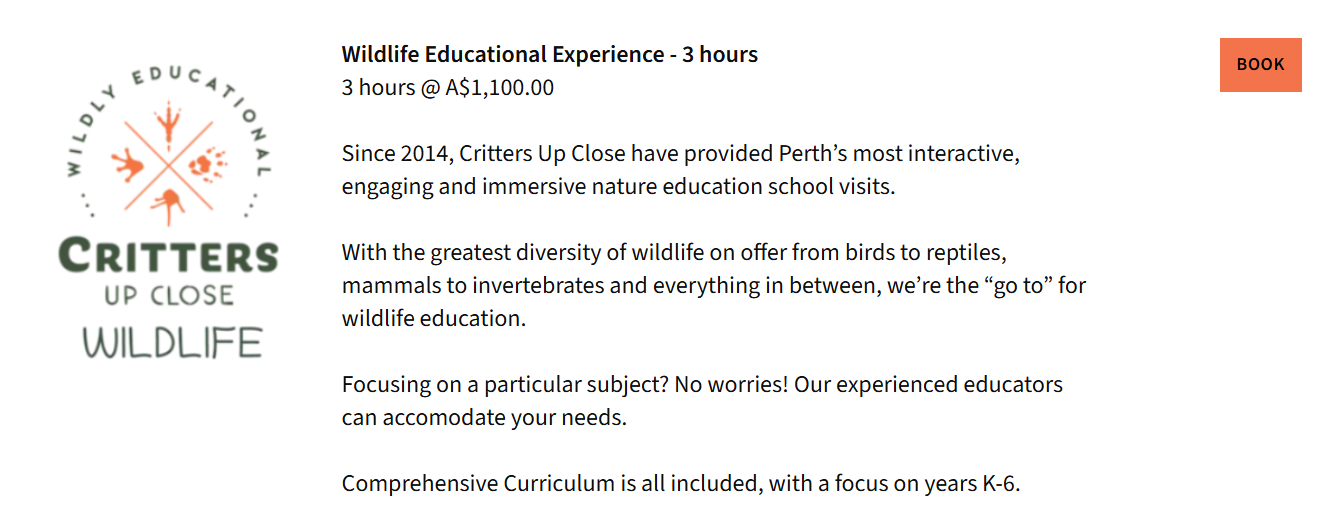Click the bottom animal track icon in the logo
The image size is (1326, 523).
(169, 204)
